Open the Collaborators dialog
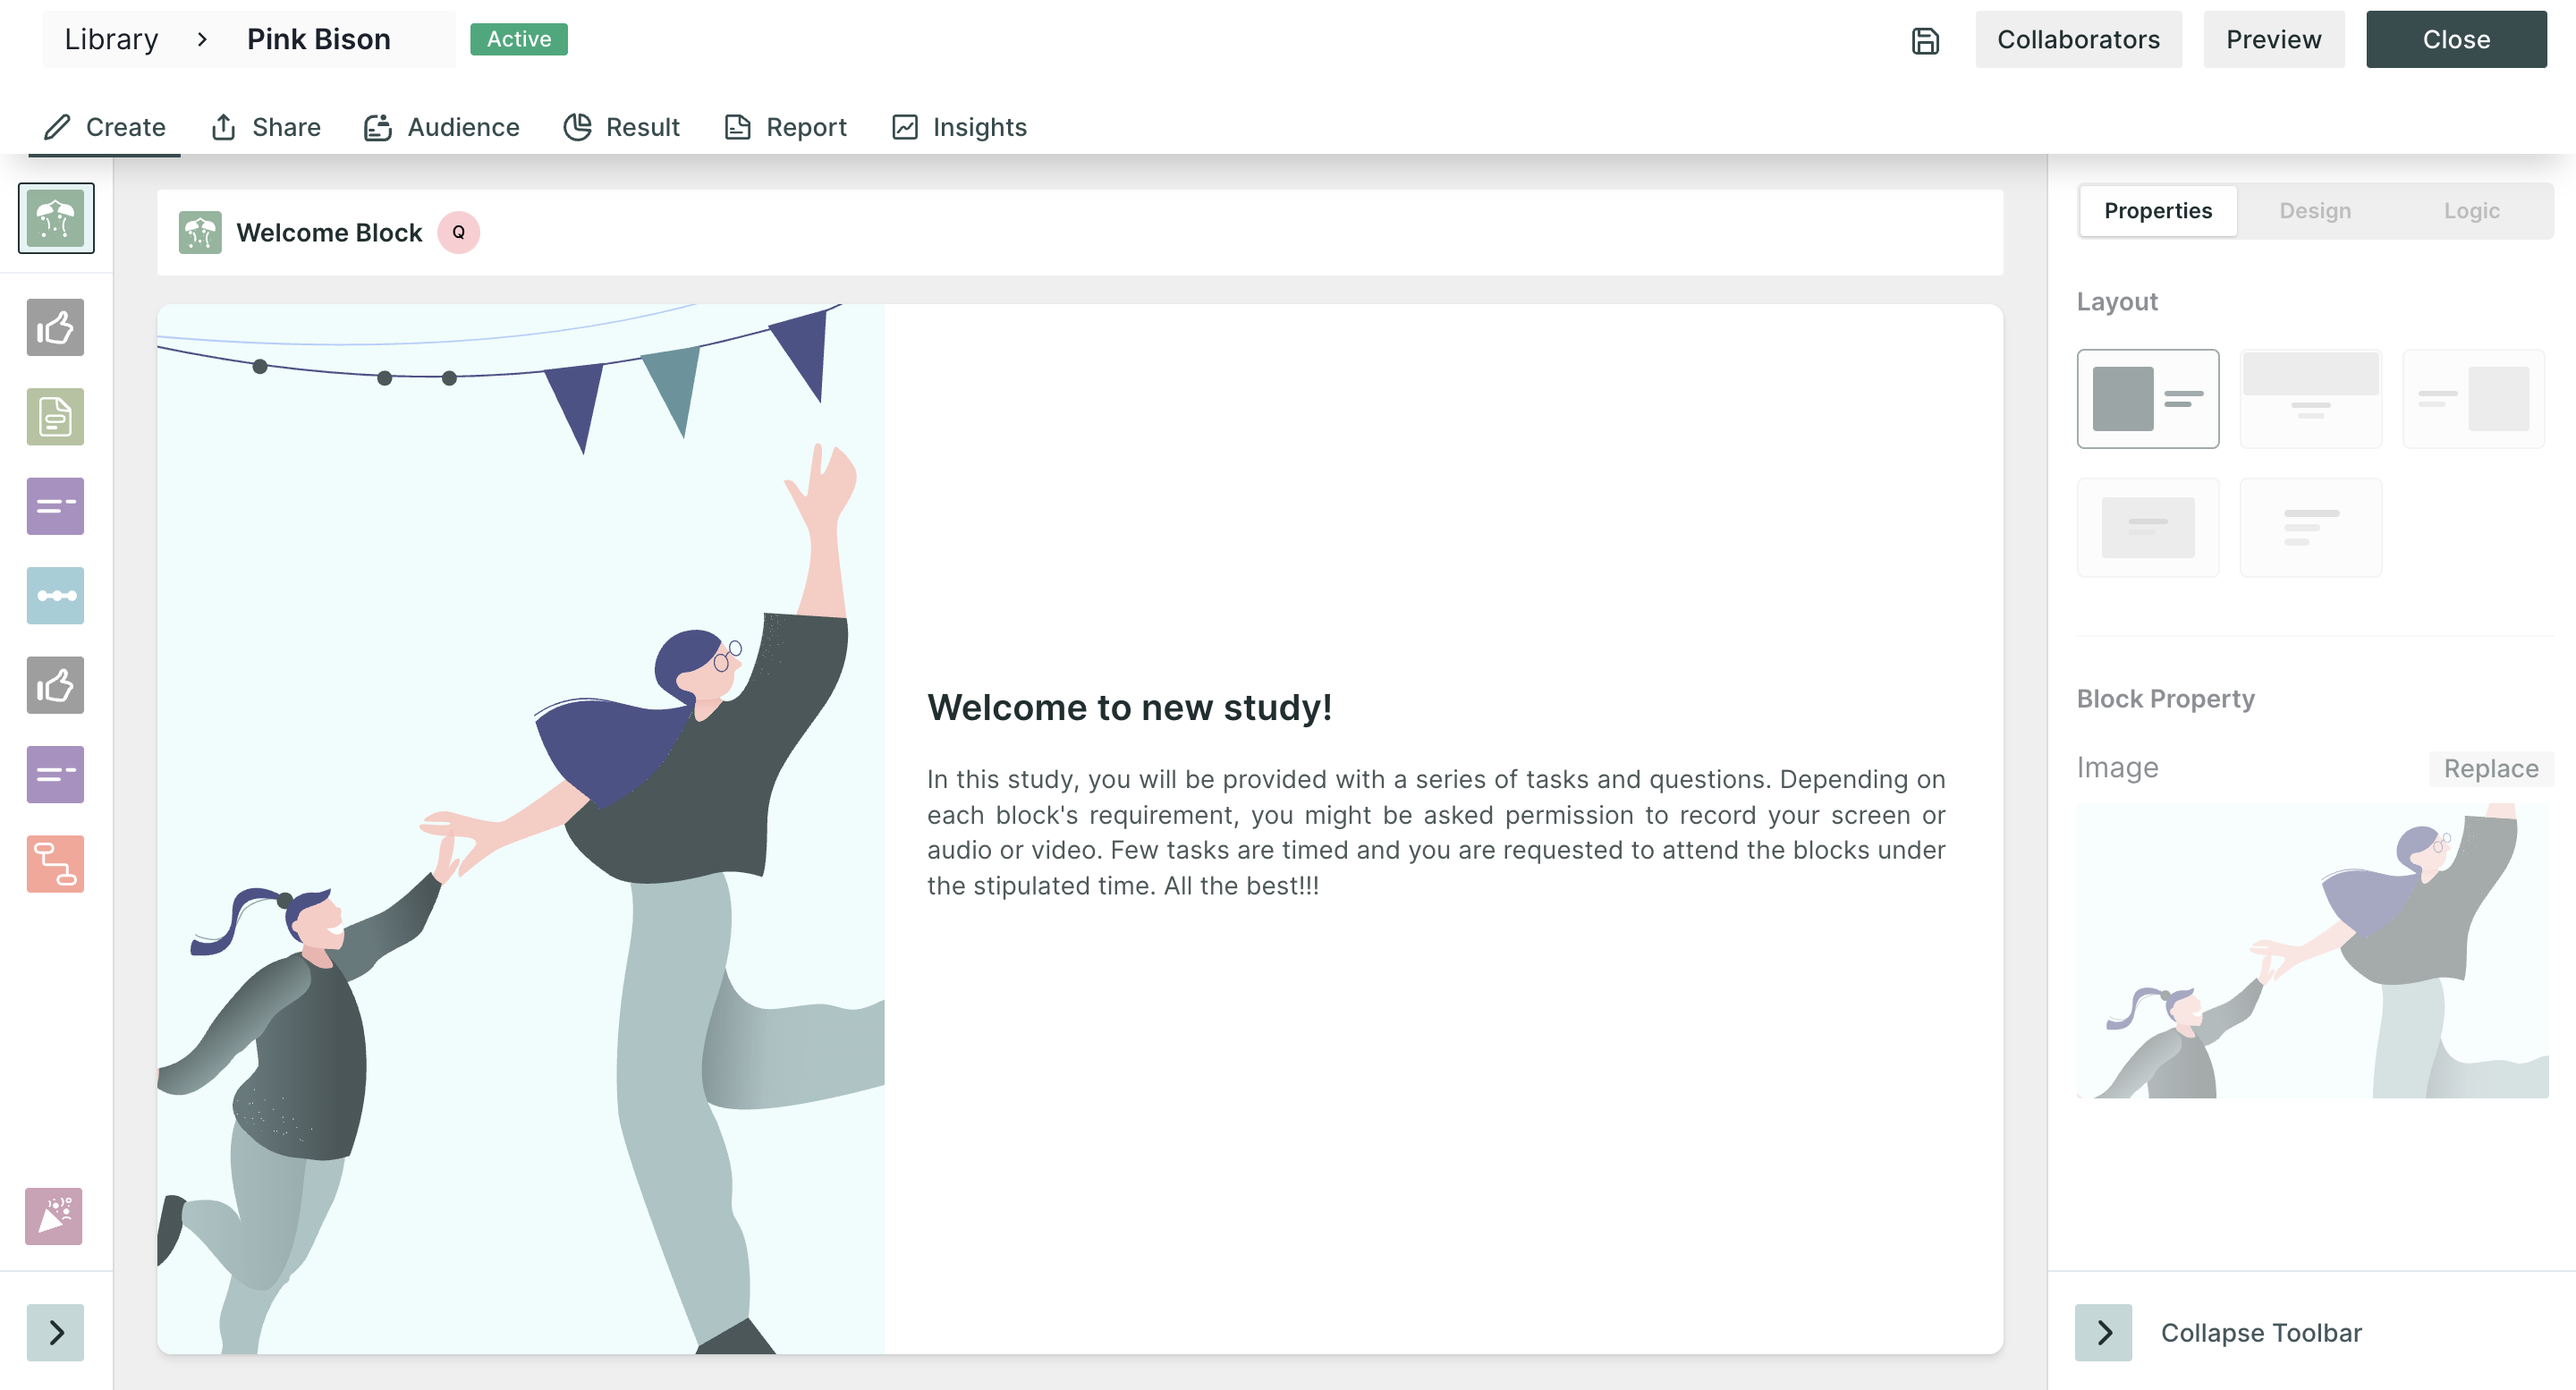The image size is (2576, 1390). tap(2078, 40)
